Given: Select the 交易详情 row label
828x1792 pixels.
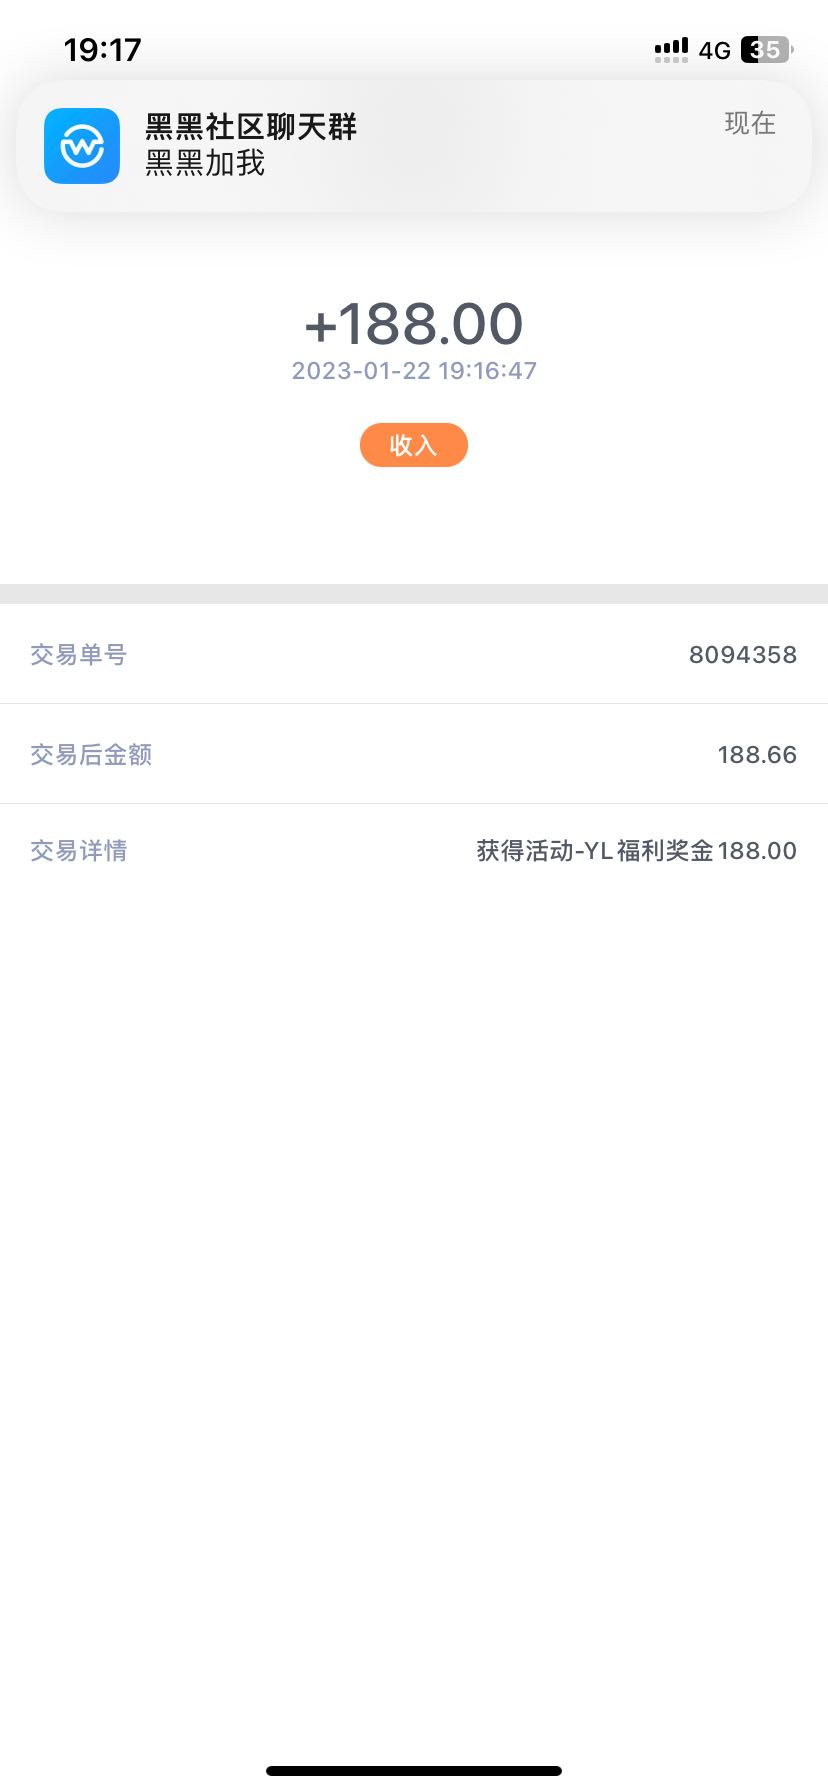Looking at the screenshot, I should (79, 851).
